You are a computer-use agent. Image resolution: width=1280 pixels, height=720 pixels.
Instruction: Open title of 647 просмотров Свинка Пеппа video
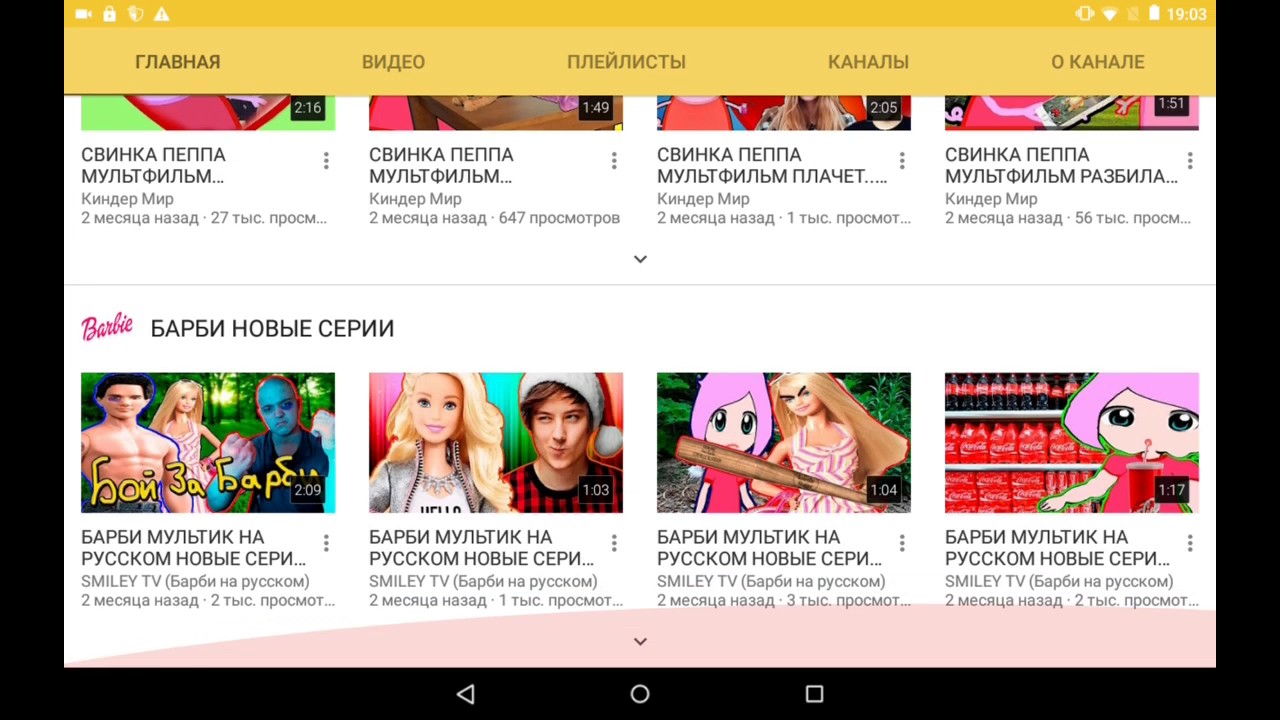(441, 166)
